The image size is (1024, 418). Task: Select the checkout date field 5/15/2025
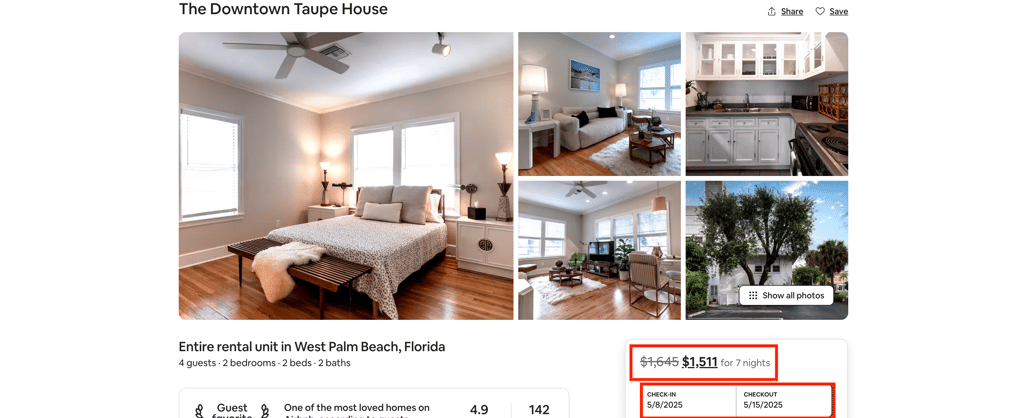coord(784,400)
